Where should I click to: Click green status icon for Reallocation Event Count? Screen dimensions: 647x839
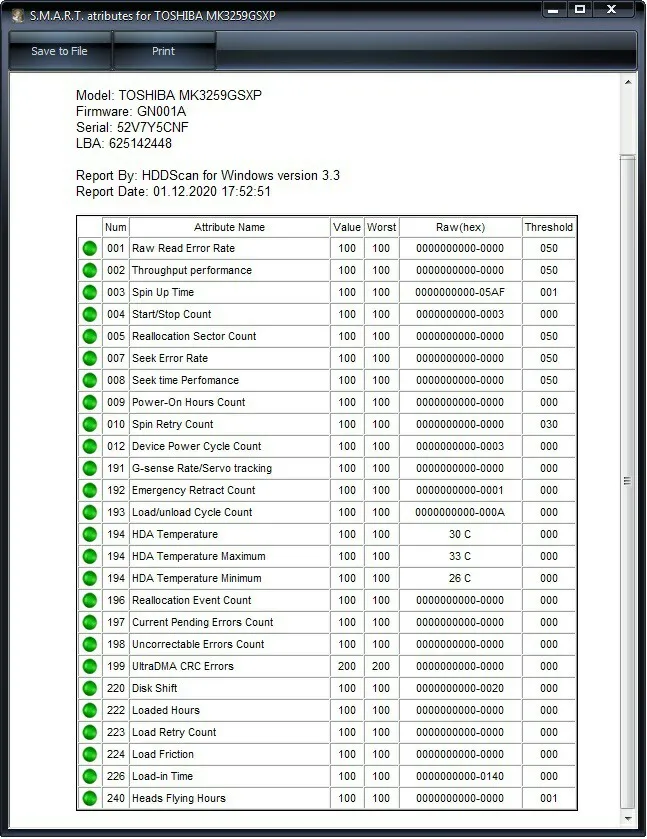click(90, 600)
